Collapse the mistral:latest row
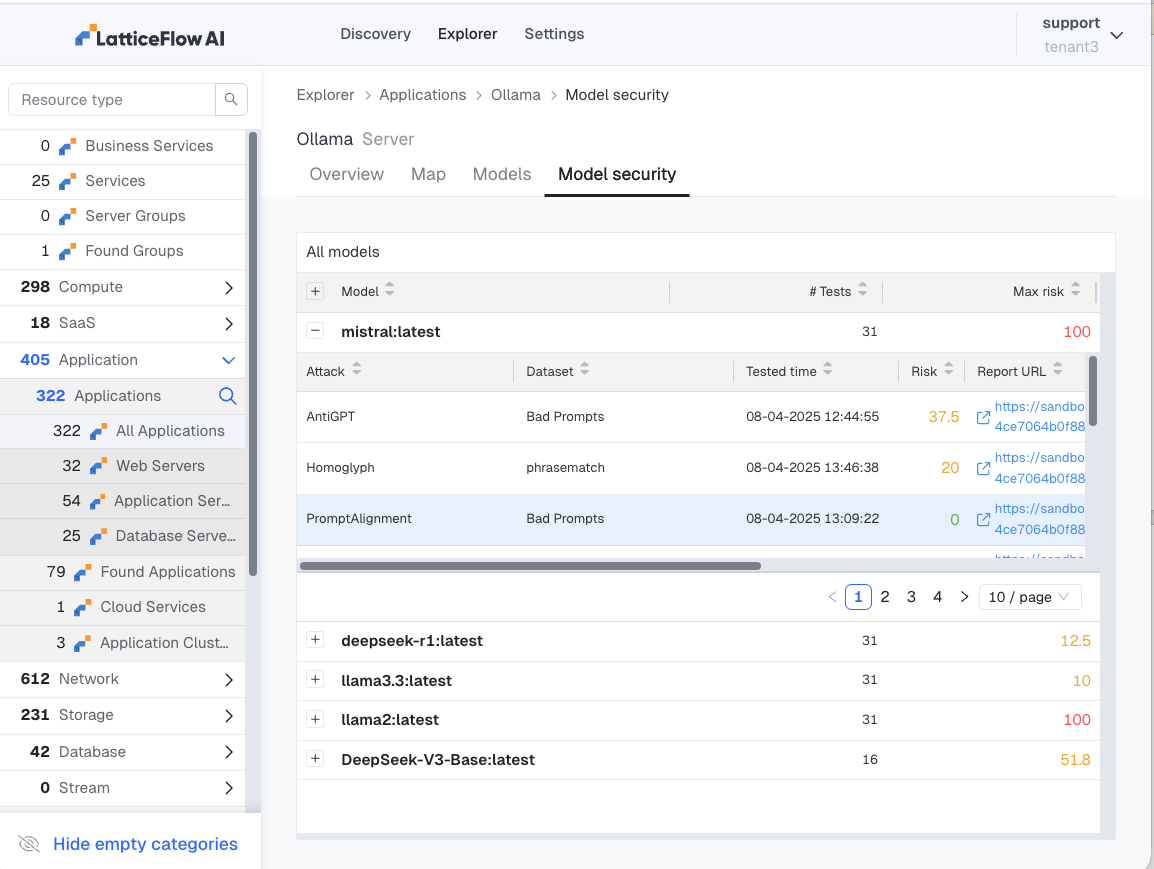The image size is (1154, 869). coord(315,330)
